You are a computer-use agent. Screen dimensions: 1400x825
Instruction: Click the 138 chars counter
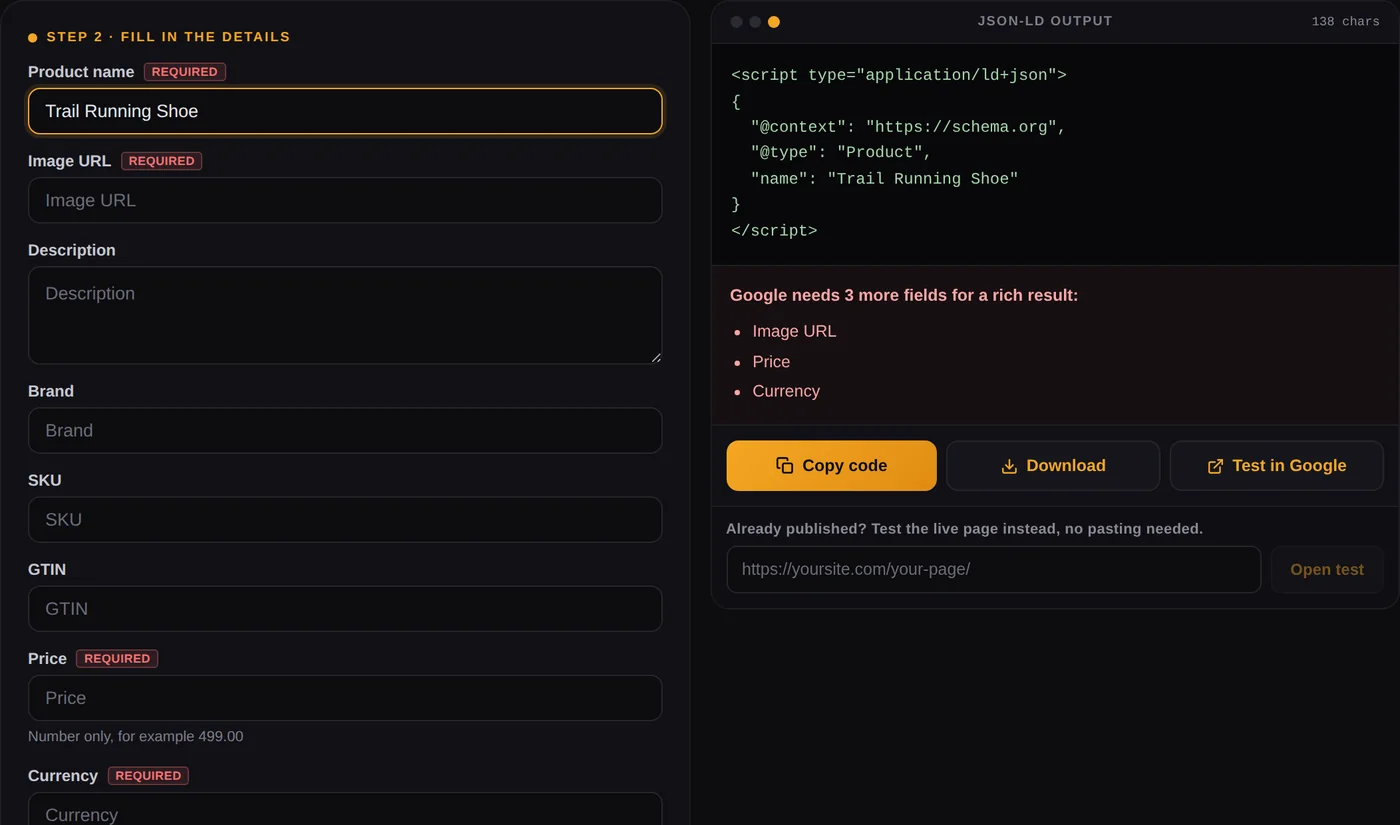point(1346,22)
